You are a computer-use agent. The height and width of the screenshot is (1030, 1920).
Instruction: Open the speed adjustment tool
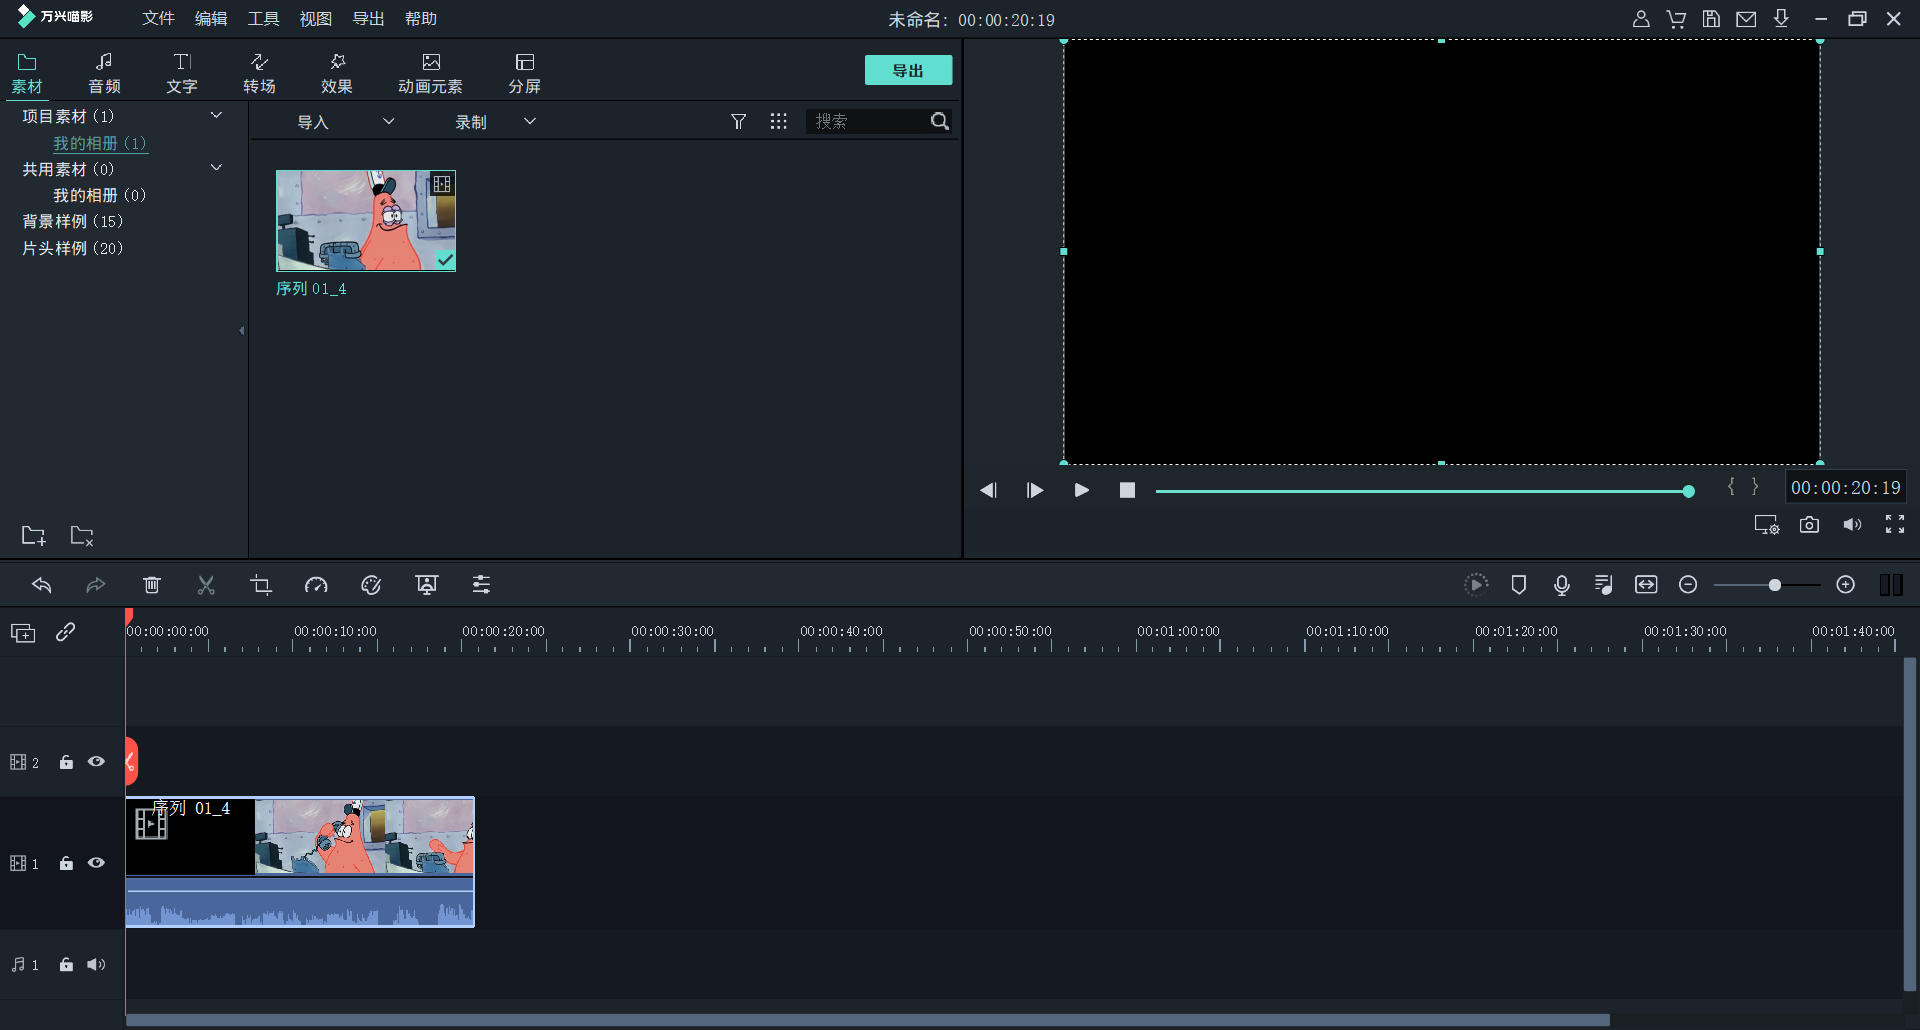point(316,585)
